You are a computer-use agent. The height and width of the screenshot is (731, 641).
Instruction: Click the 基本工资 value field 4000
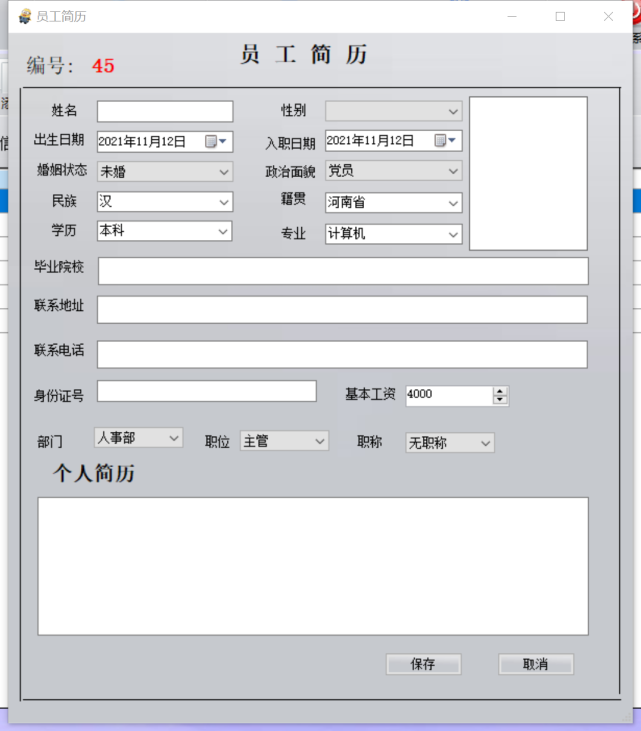coord(448,395)
